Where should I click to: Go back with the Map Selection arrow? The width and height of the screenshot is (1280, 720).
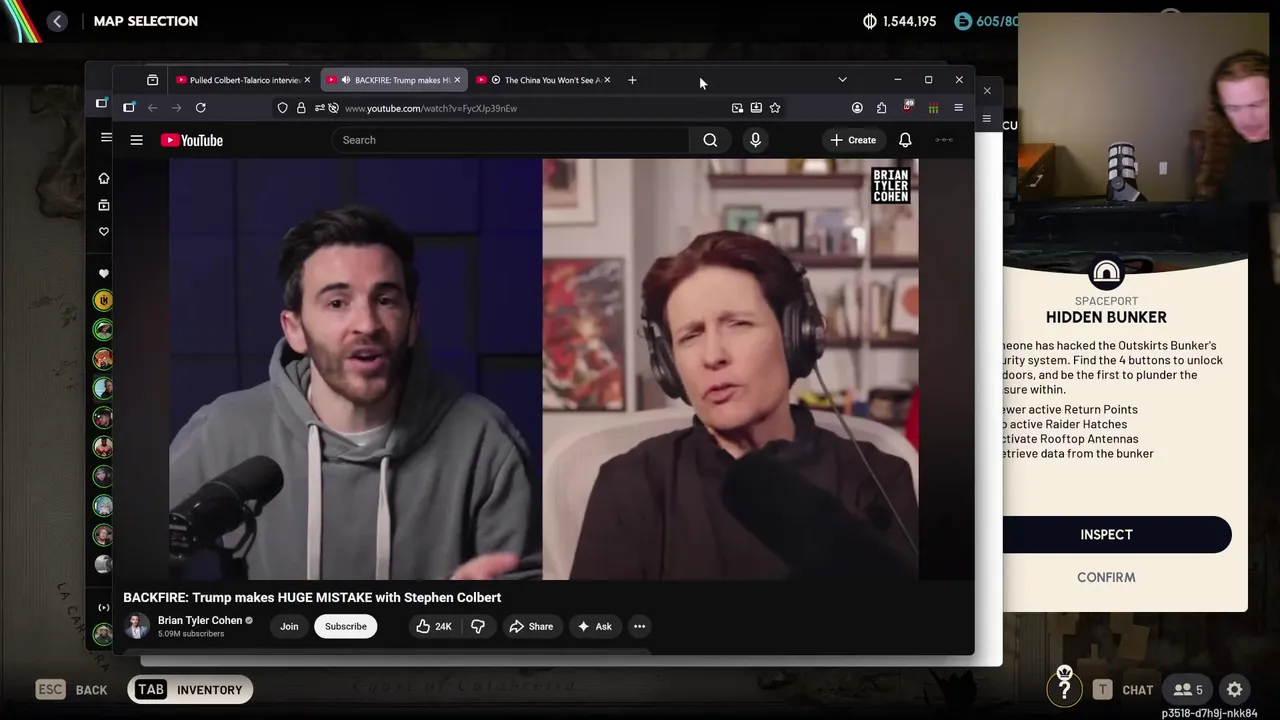tap(57, 21)
